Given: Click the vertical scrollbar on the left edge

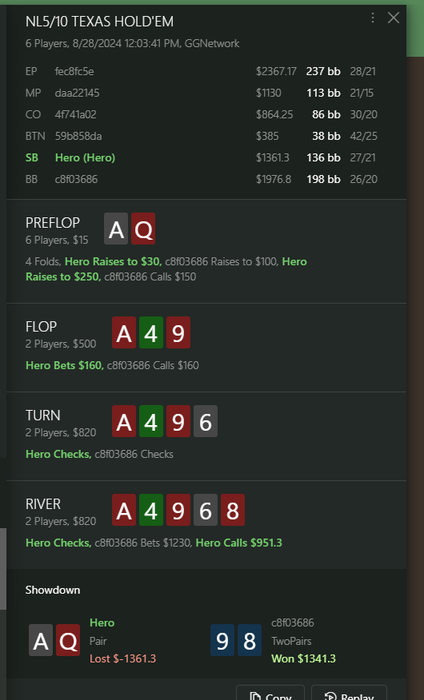Looking at the screenshot, I should (3, 569).
